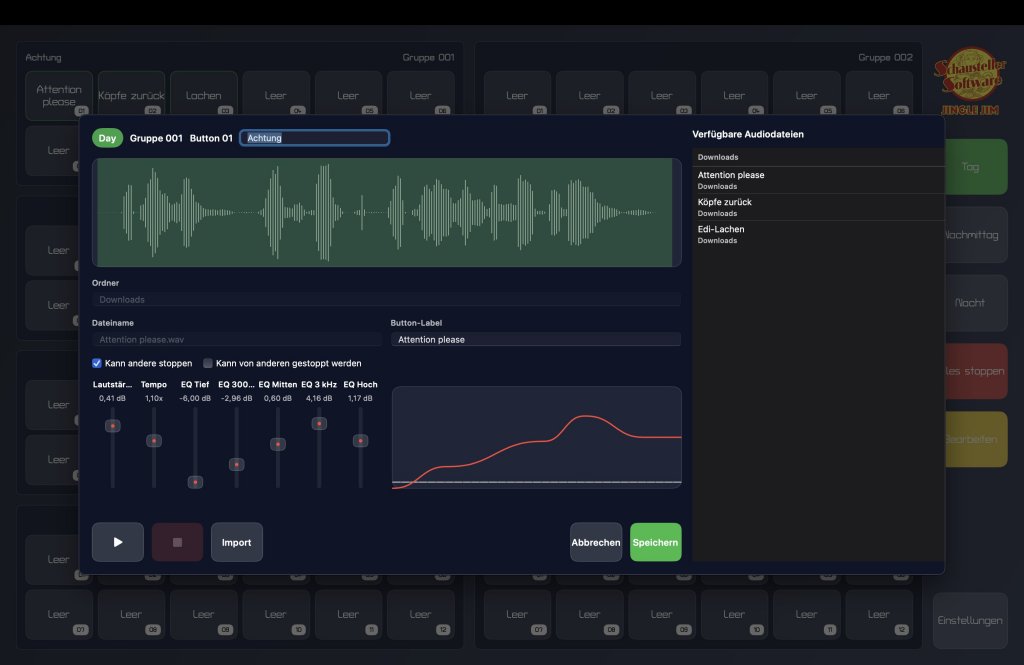Click the 'Gruppe 001' label in dialog header
The height and width of the screenshot is (665, 1024).
156,138
